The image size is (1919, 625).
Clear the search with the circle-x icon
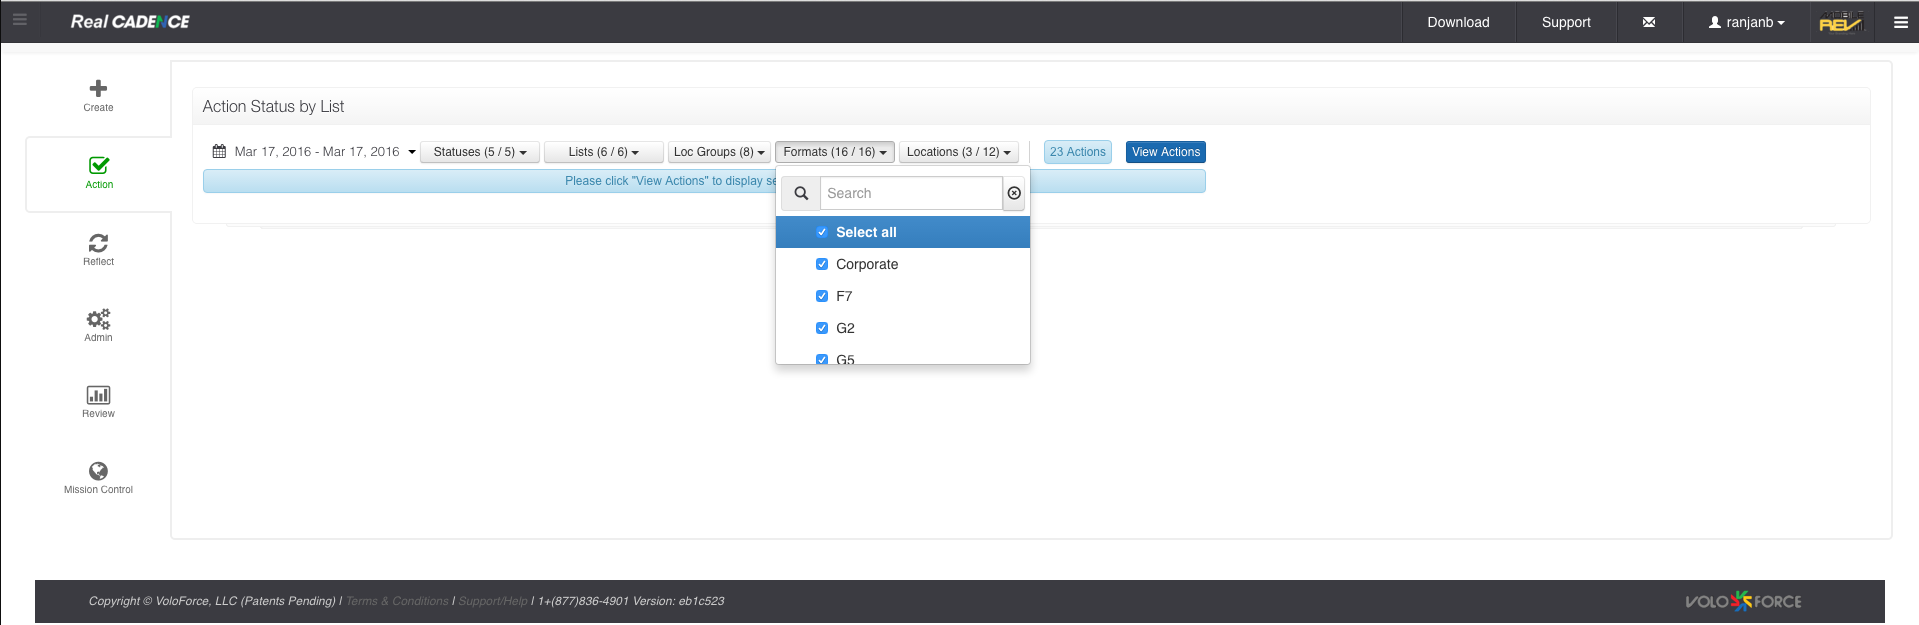coord(1014,193)
